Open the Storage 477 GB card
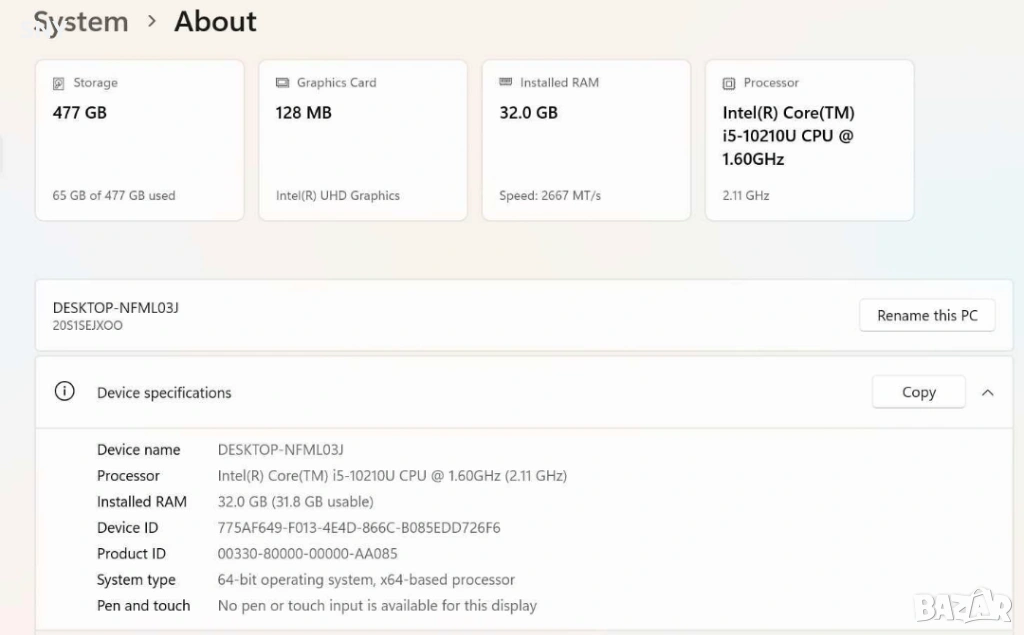The image size is (1024, 635). [139, 140]
